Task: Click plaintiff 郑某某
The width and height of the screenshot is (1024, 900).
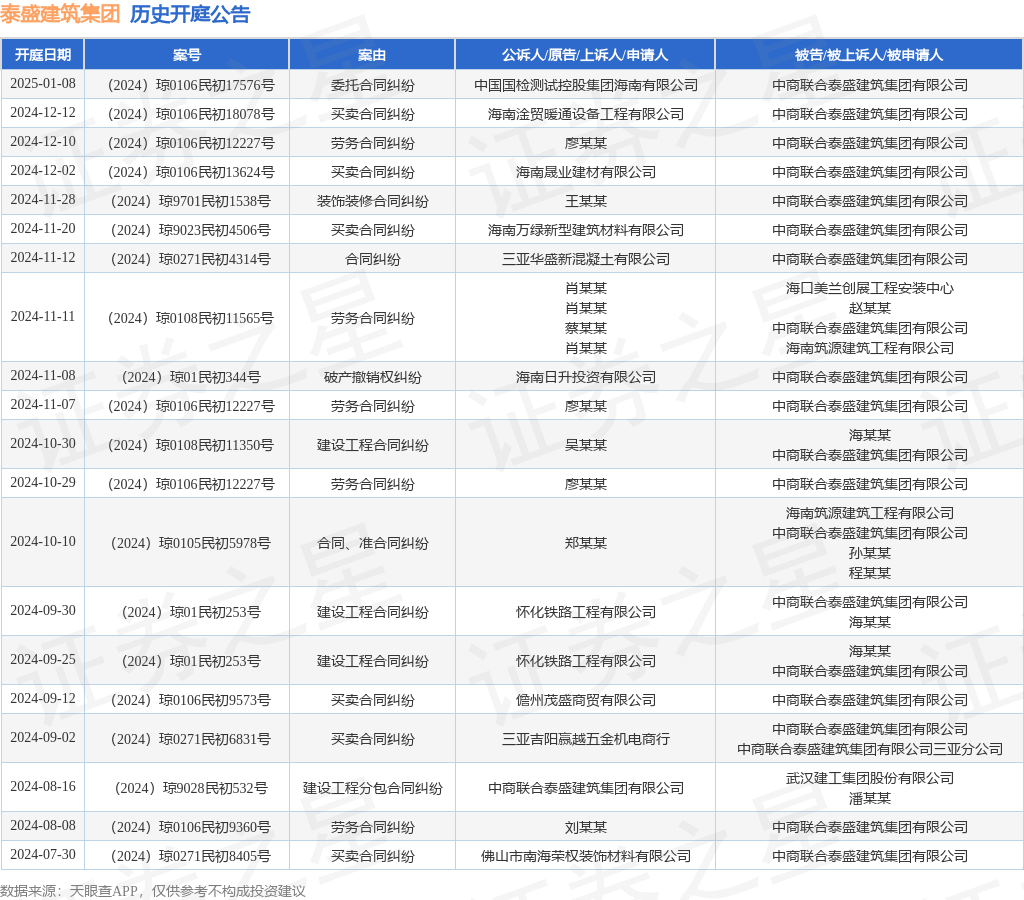Action: [x=586, y=543]
